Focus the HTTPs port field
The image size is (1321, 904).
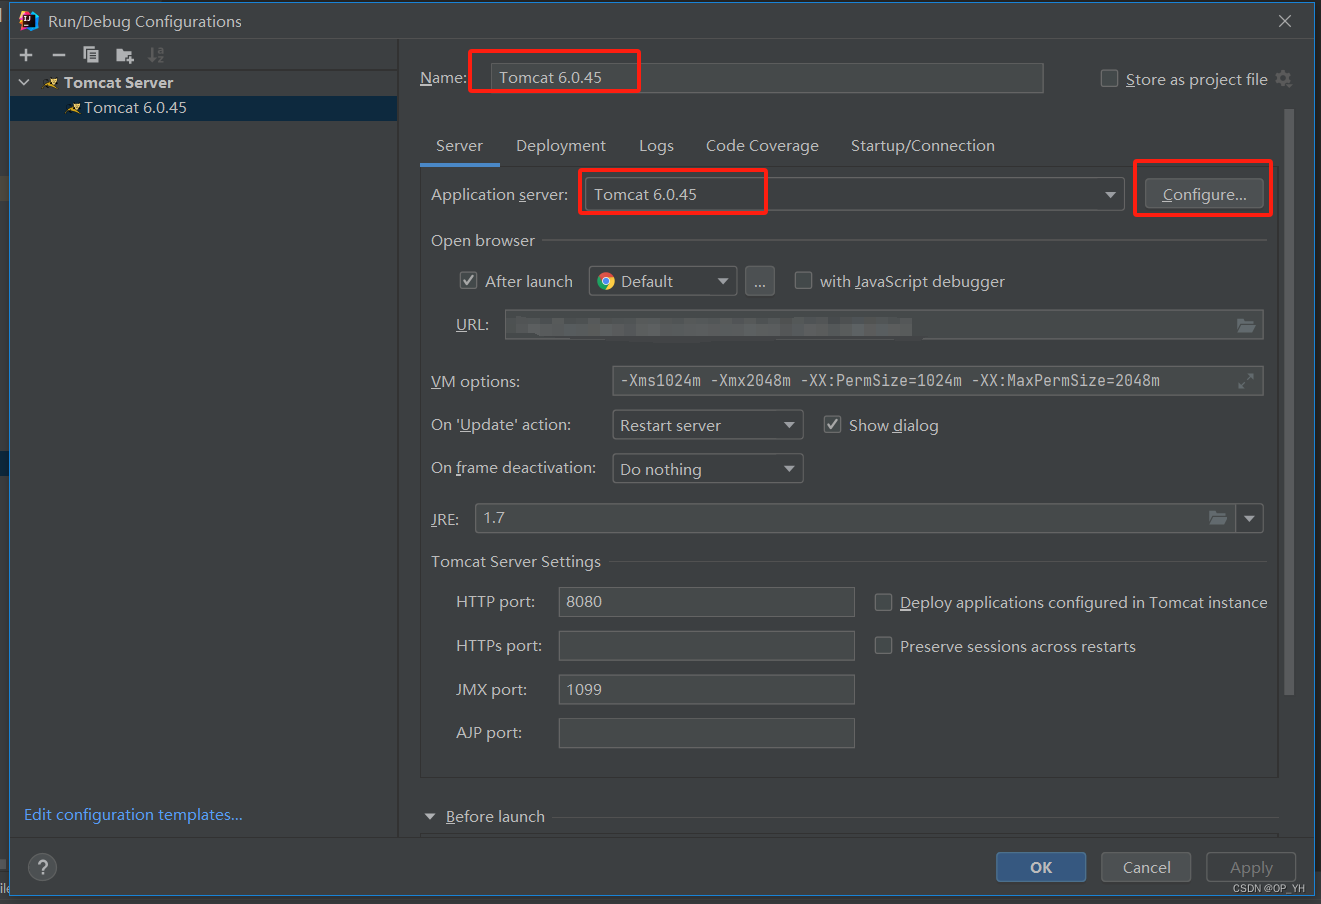pyautogui.click(x=706, y=646)
